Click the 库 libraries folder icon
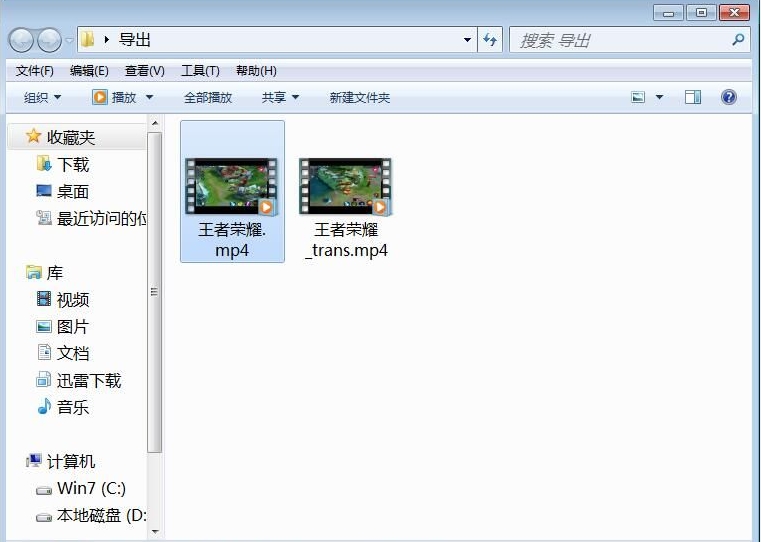 33,272
